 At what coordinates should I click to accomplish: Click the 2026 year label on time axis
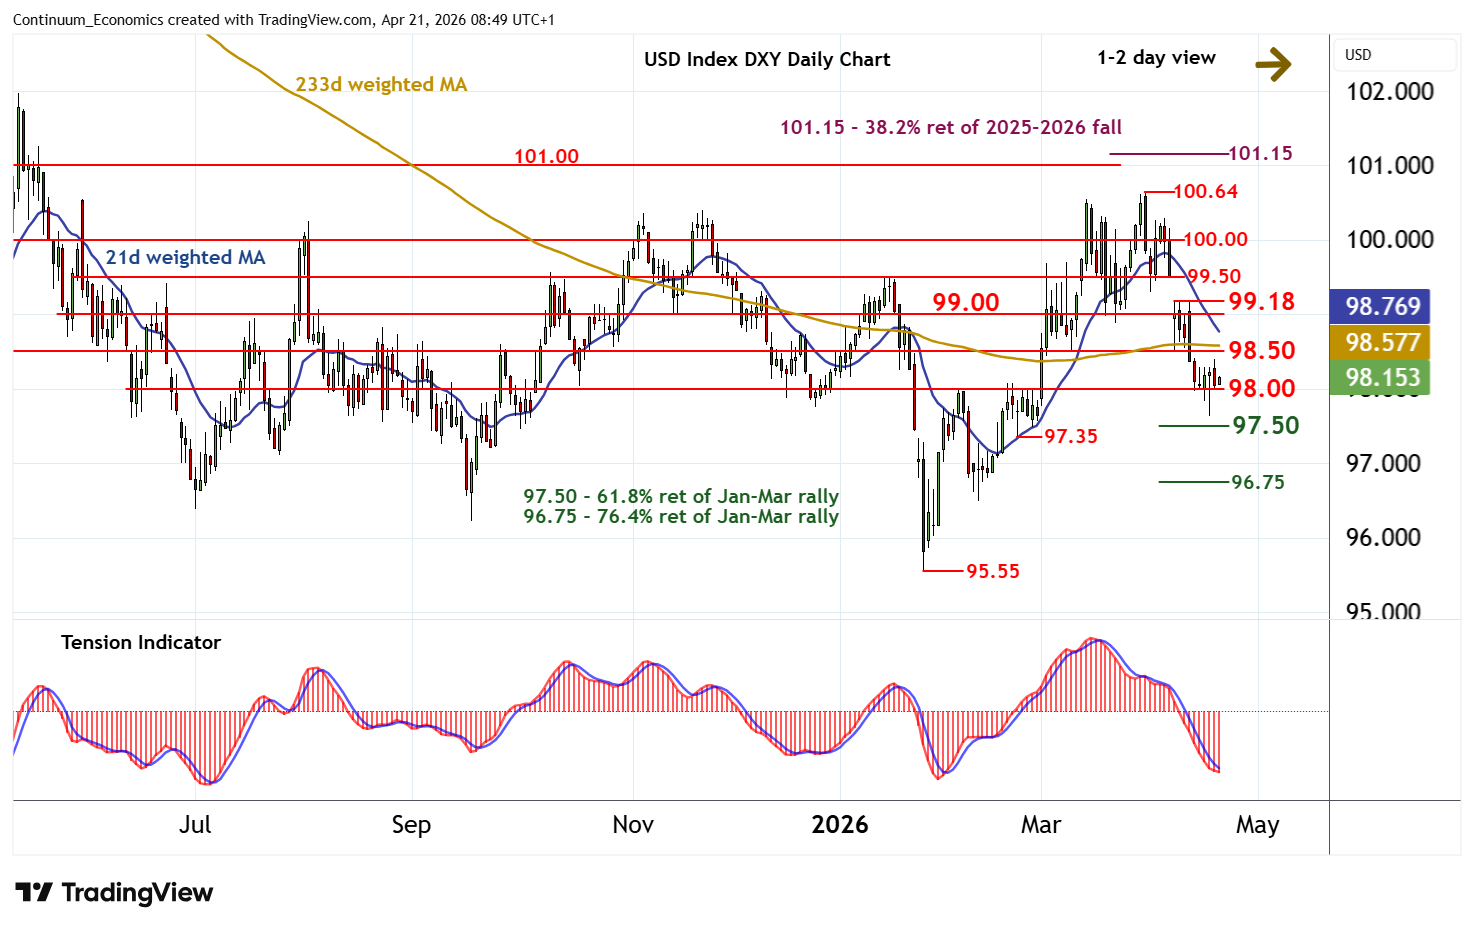point(839,825)
